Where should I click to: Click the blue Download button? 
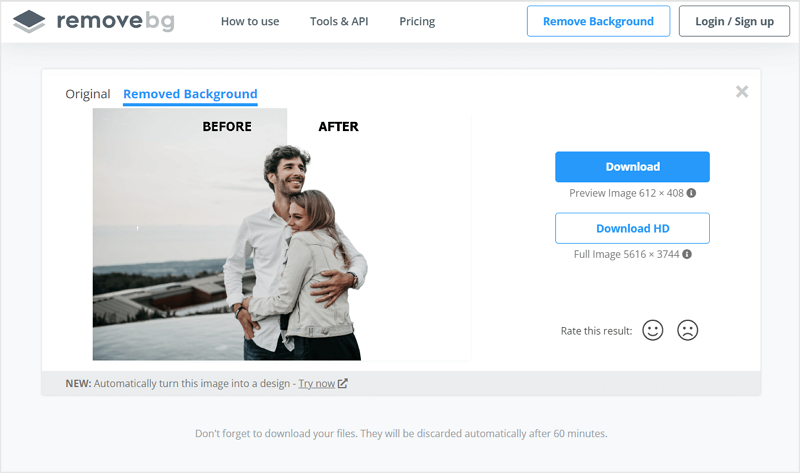[632, 167]
